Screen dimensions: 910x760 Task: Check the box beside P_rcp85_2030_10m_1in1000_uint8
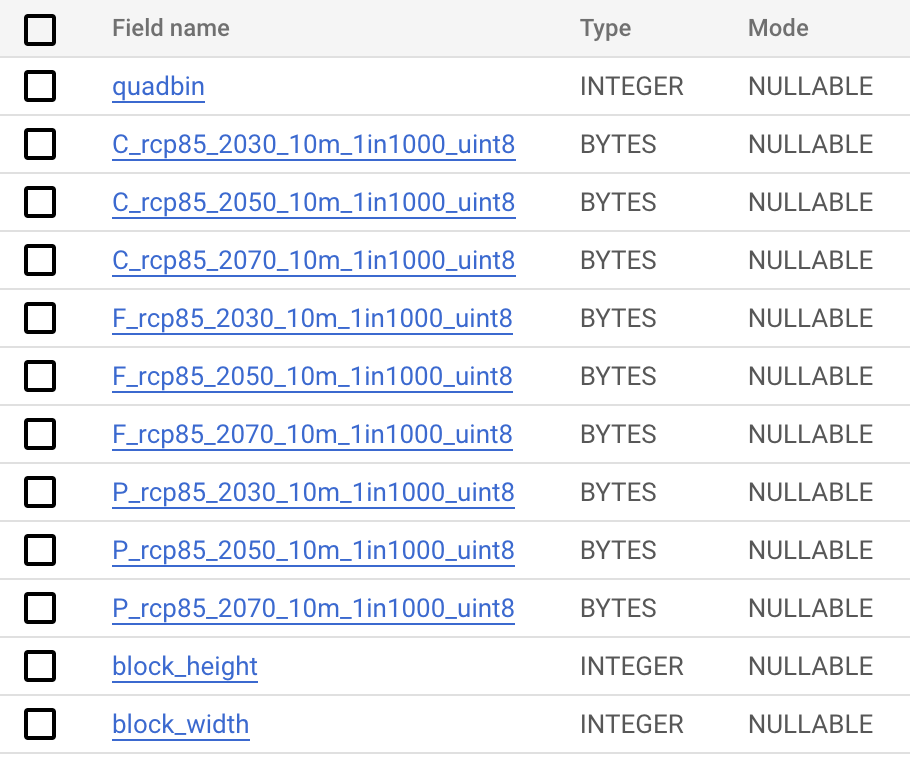(x=40, y=492)
